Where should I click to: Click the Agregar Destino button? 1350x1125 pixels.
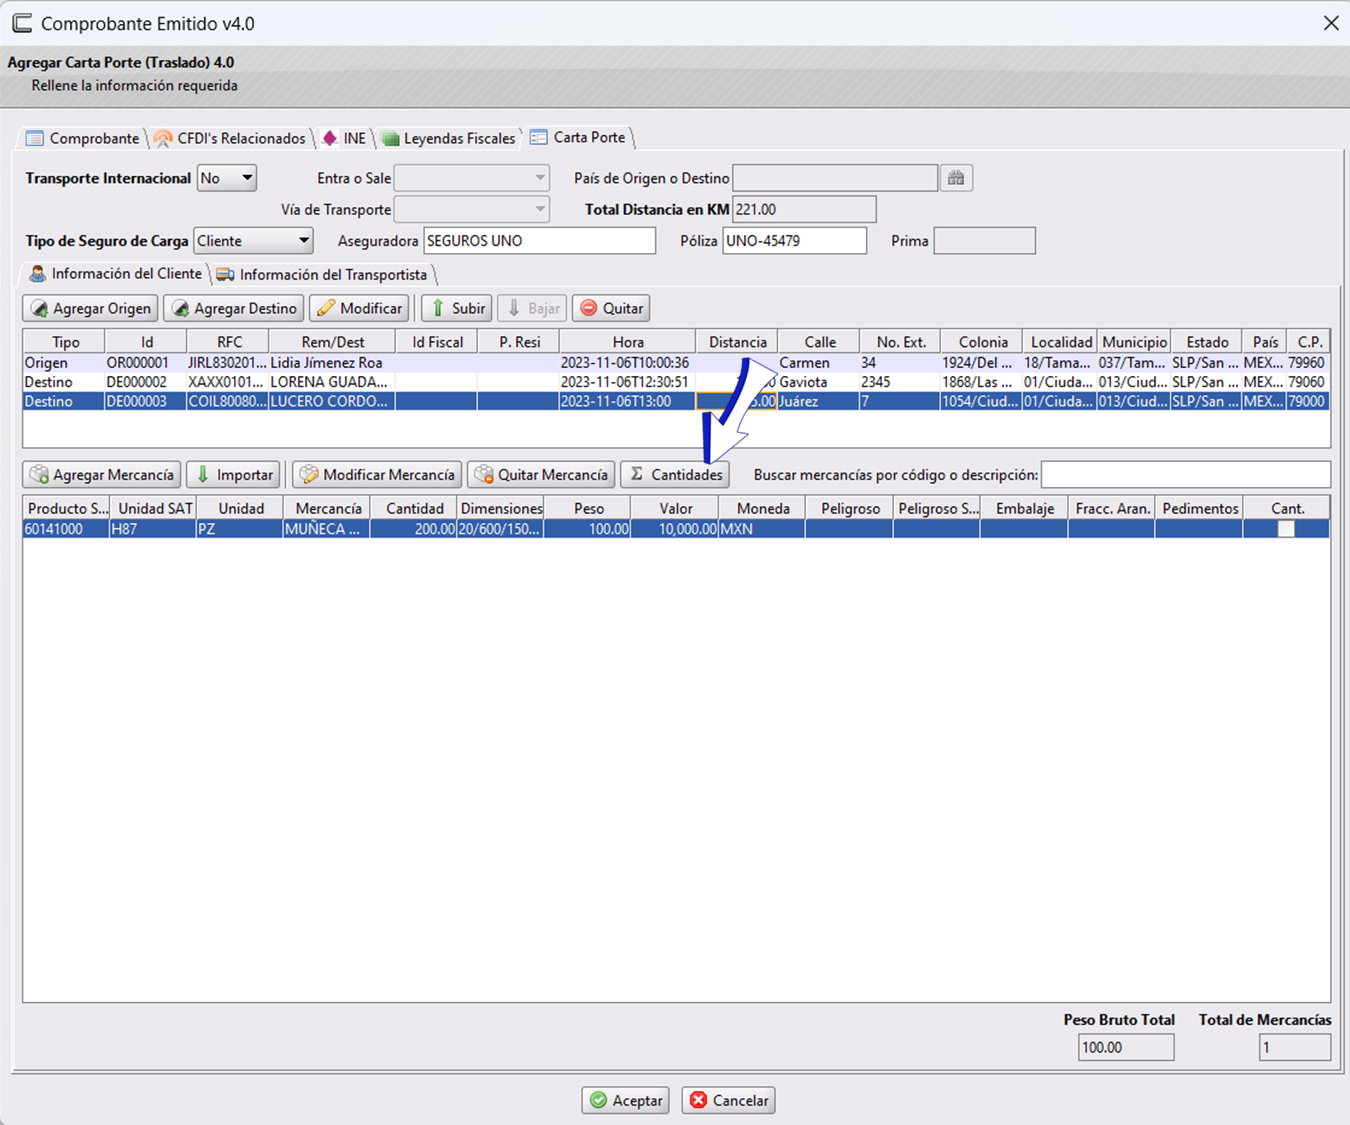click(235, 308)
